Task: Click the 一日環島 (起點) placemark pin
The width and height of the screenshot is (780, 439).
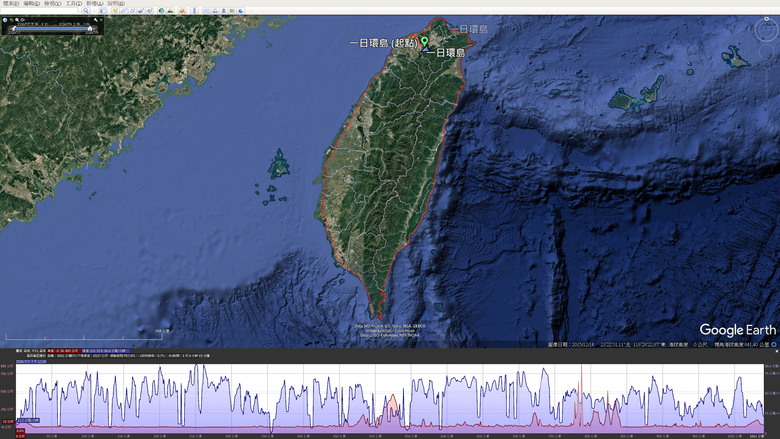Action: (x=424, y=42)
